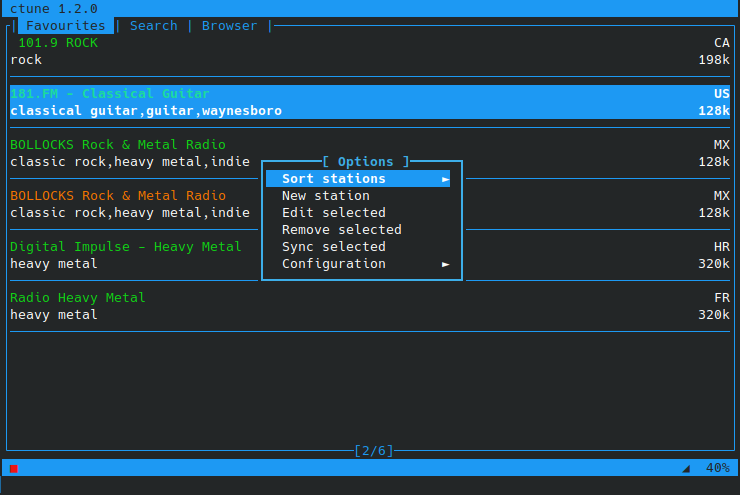Expand the Sort stations submenu arrow

click(445, 179)
